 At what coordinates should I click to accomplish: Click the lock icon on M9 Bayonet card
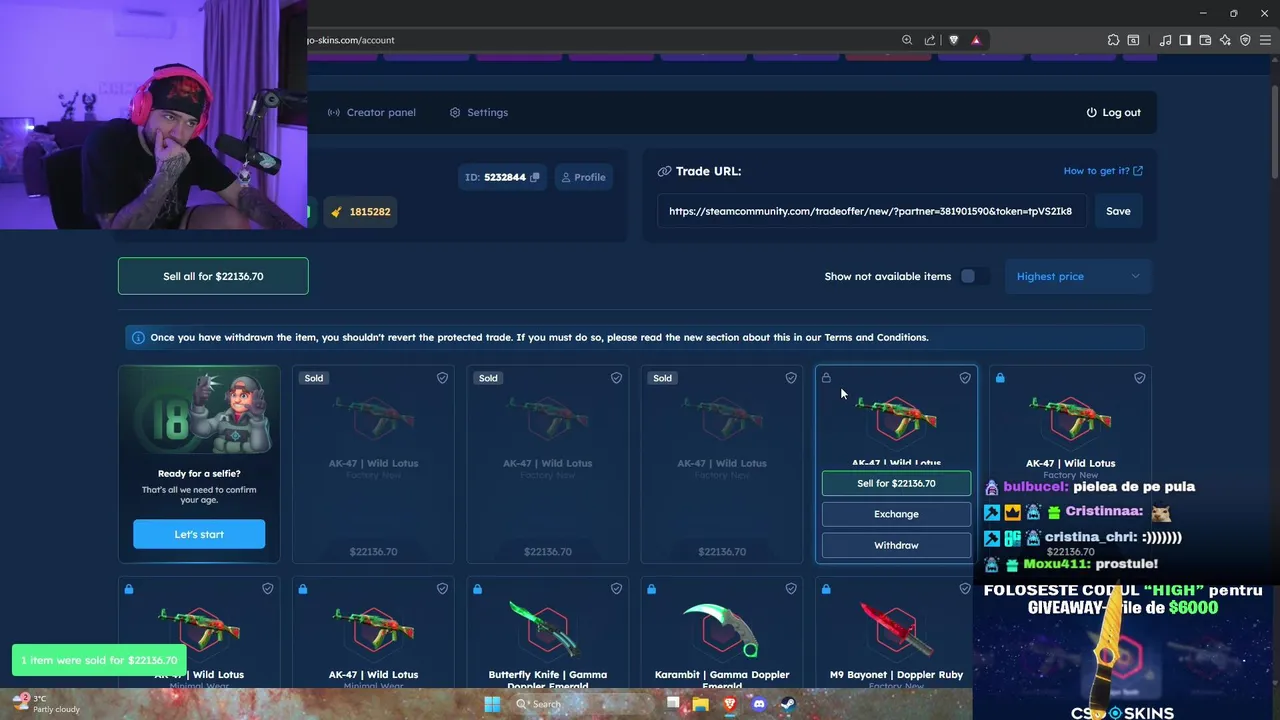tap(825, 589)
